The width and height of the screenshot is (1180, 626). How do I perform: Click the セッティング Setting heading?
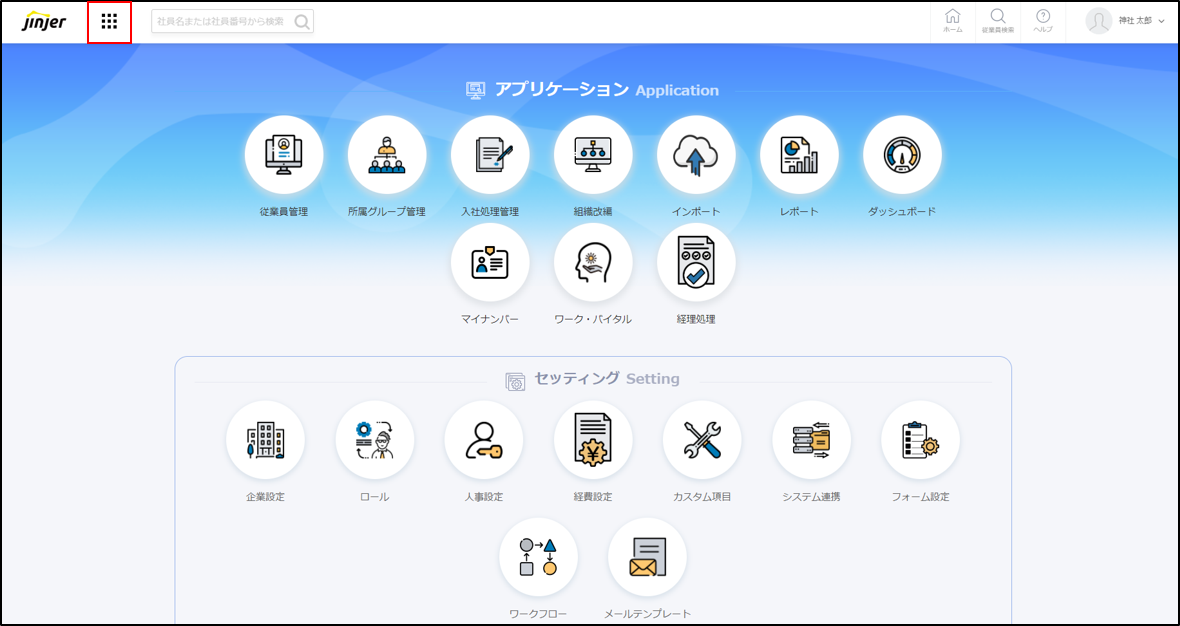(x=607, y=378)
